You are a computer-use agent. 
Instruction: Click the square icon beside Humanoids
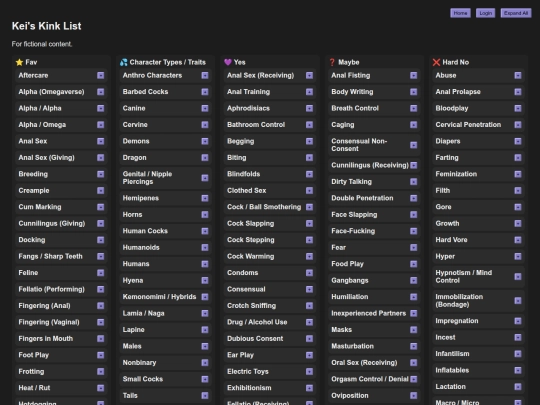point(205,247)
